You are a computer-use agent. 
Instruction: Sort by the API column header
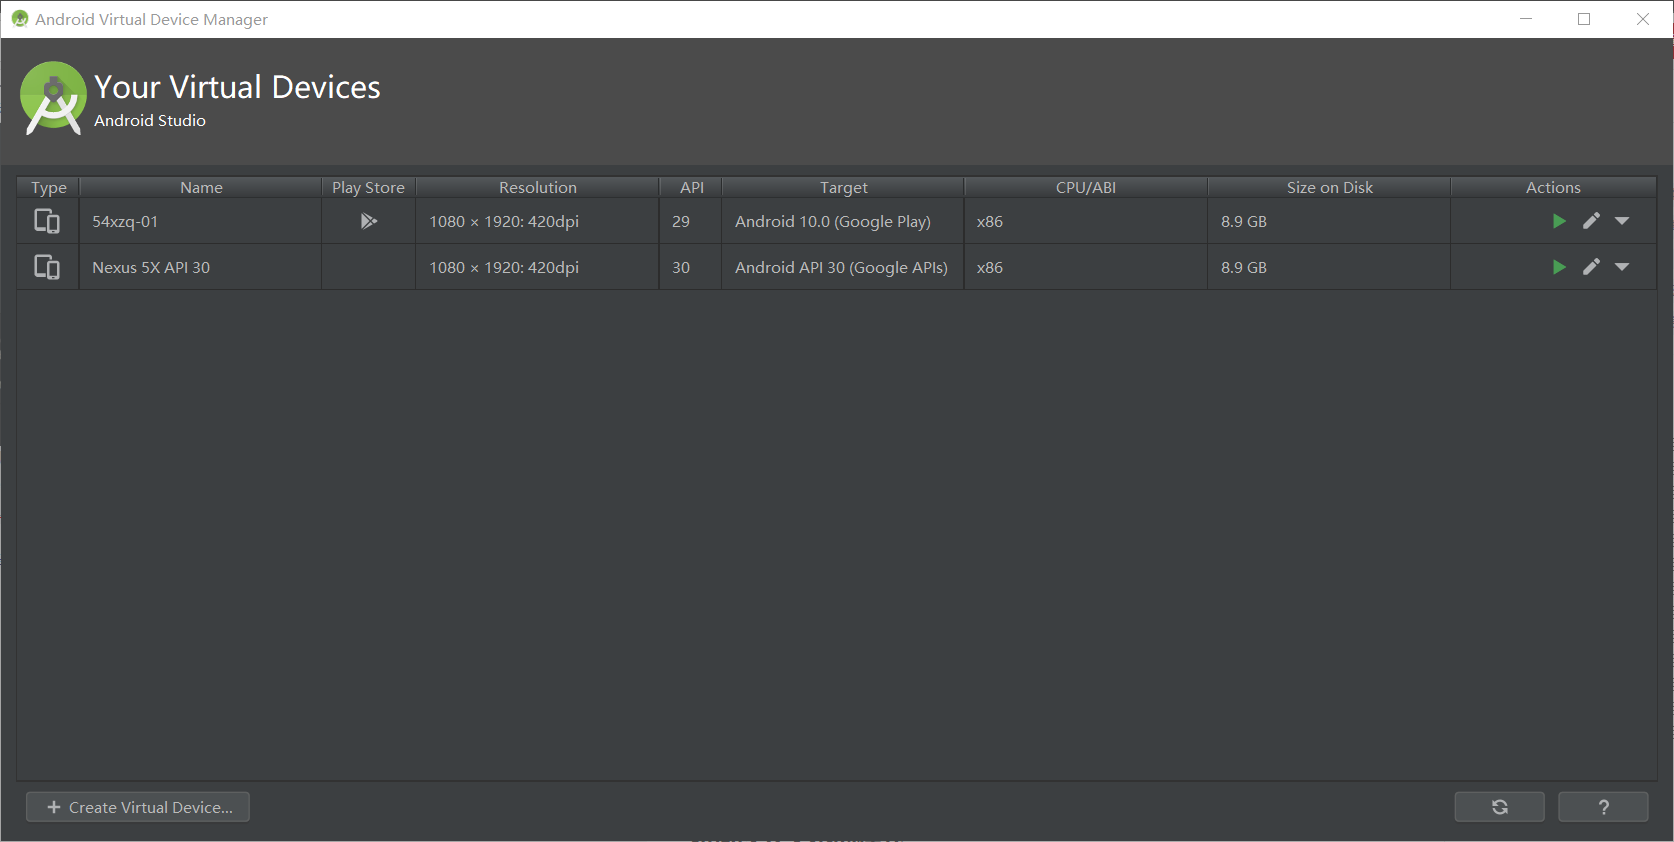point(691,187)
